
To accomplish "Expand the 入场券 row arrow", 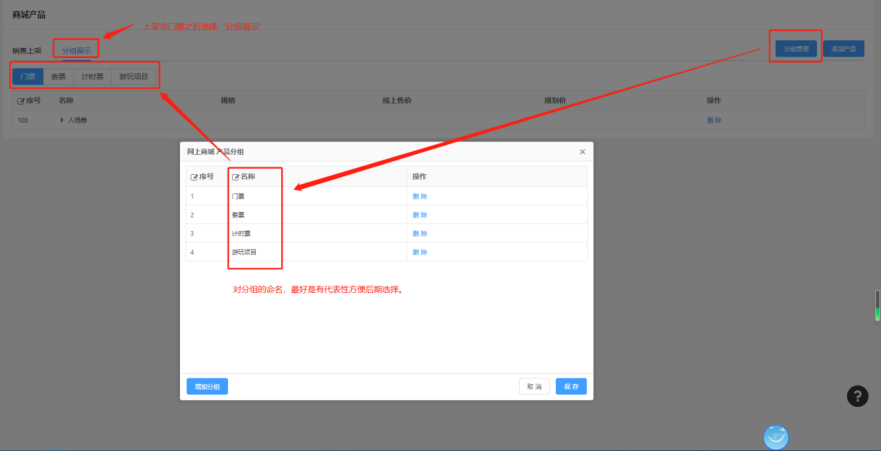I will click(x=62, y=120).
